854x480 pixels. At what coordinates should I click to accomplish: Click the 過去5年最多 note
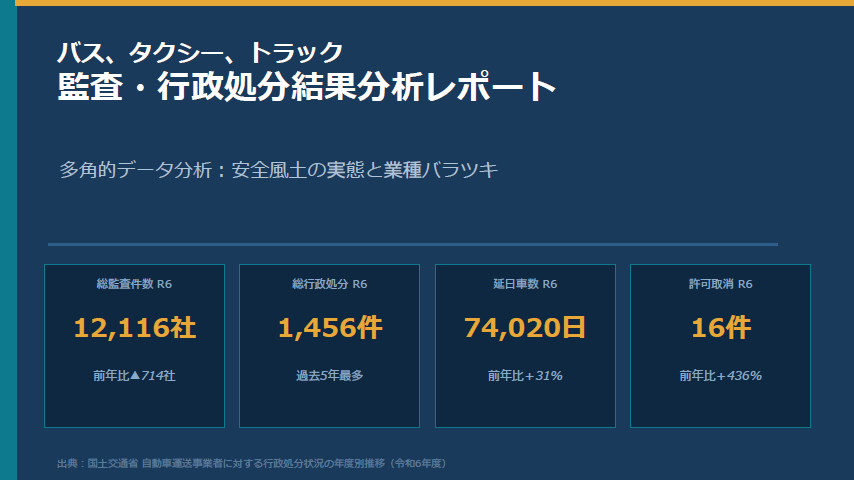click(329, 376)
